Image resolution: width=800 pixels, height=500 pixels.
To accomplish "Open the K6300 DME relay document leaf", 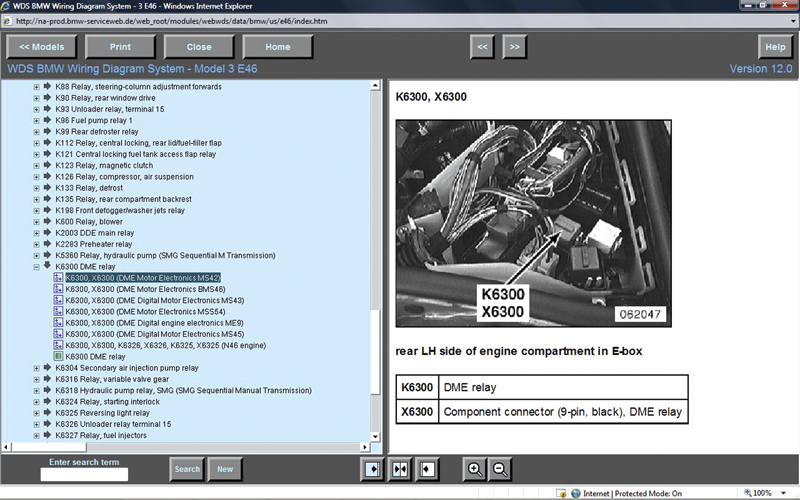I will point(95,357).
